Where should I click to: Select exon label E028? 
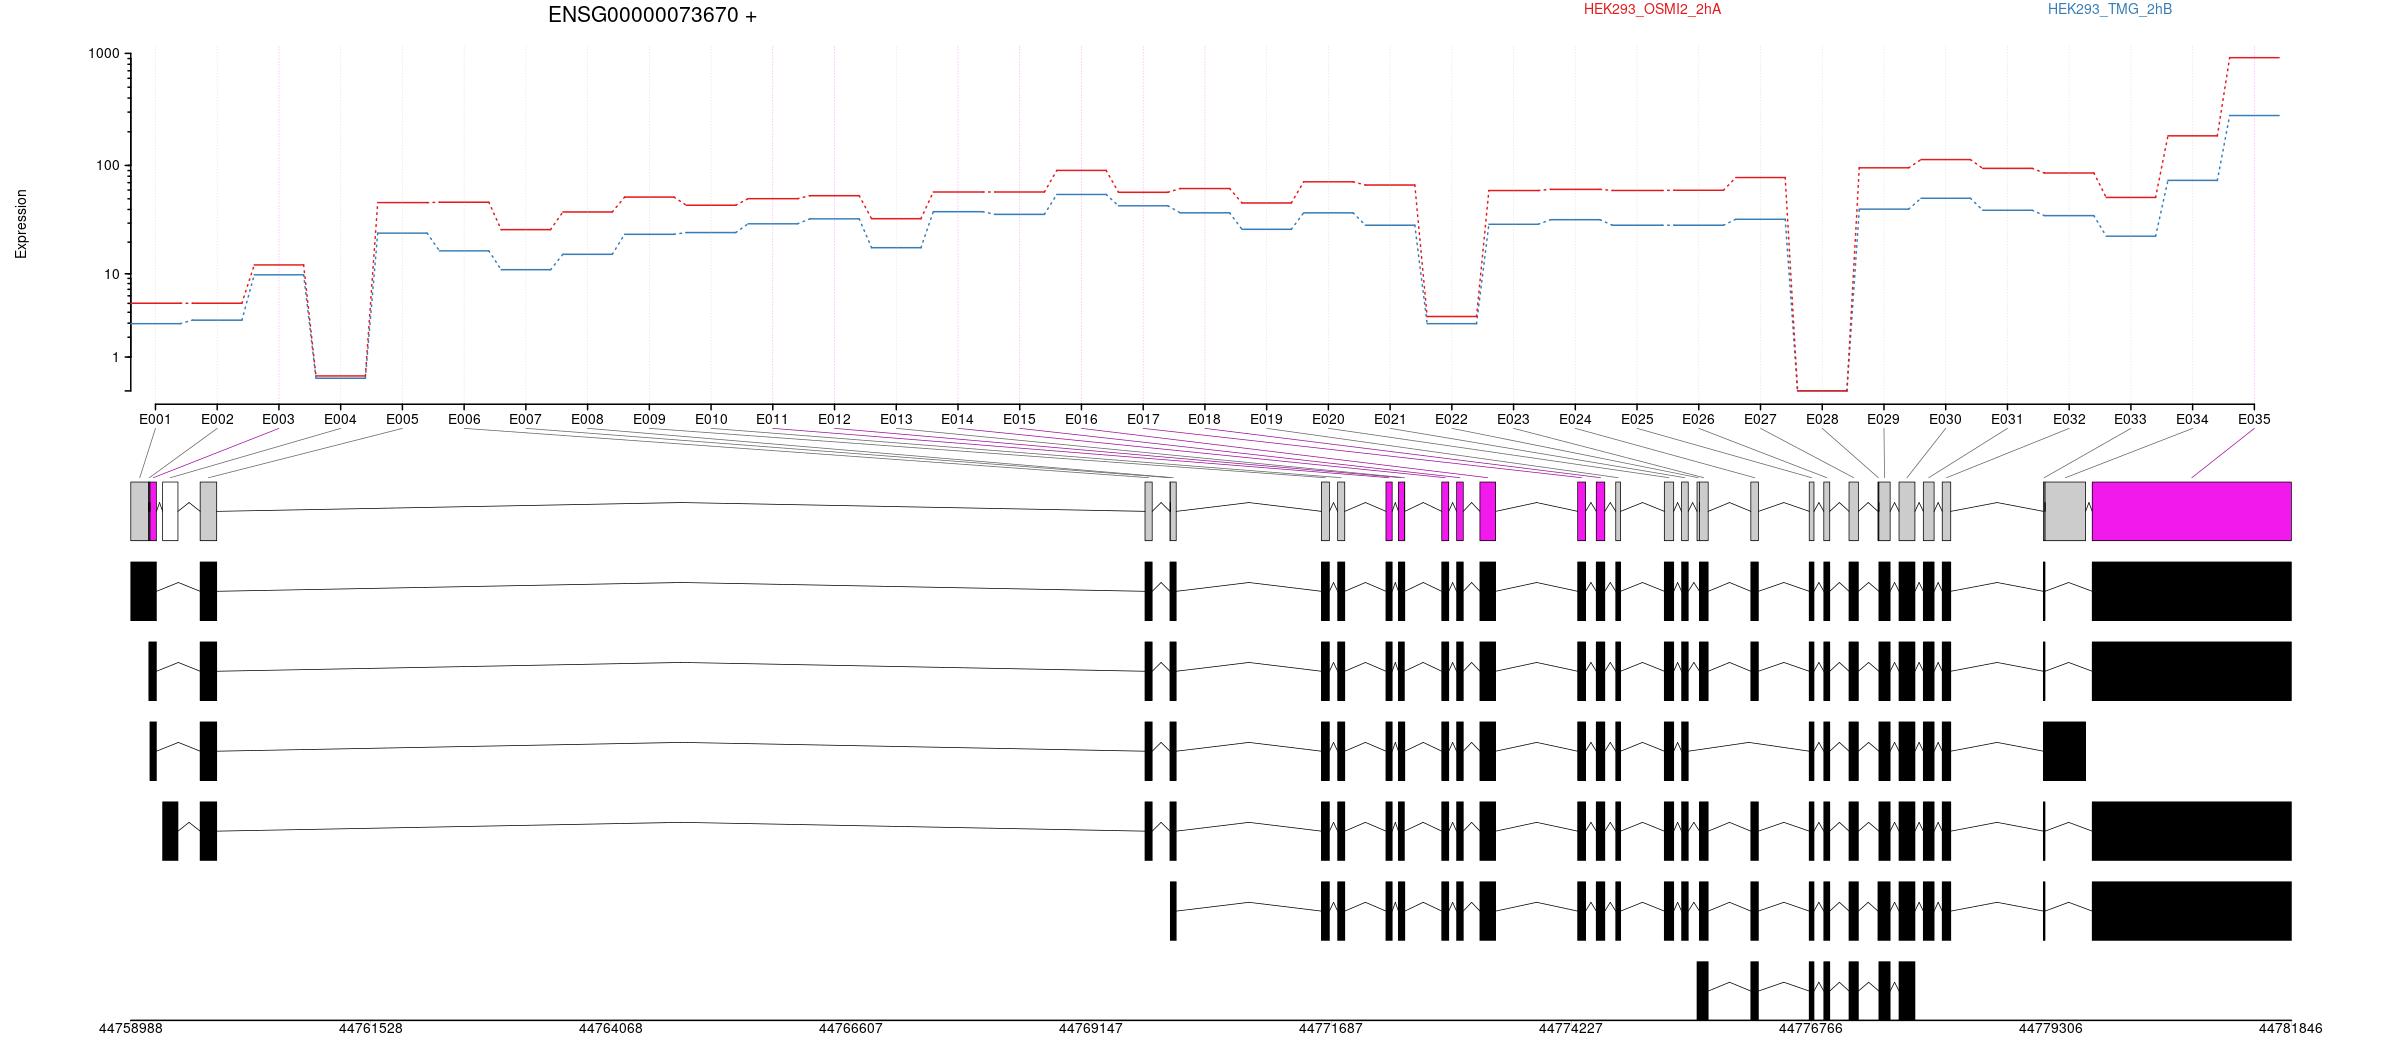1822,419
